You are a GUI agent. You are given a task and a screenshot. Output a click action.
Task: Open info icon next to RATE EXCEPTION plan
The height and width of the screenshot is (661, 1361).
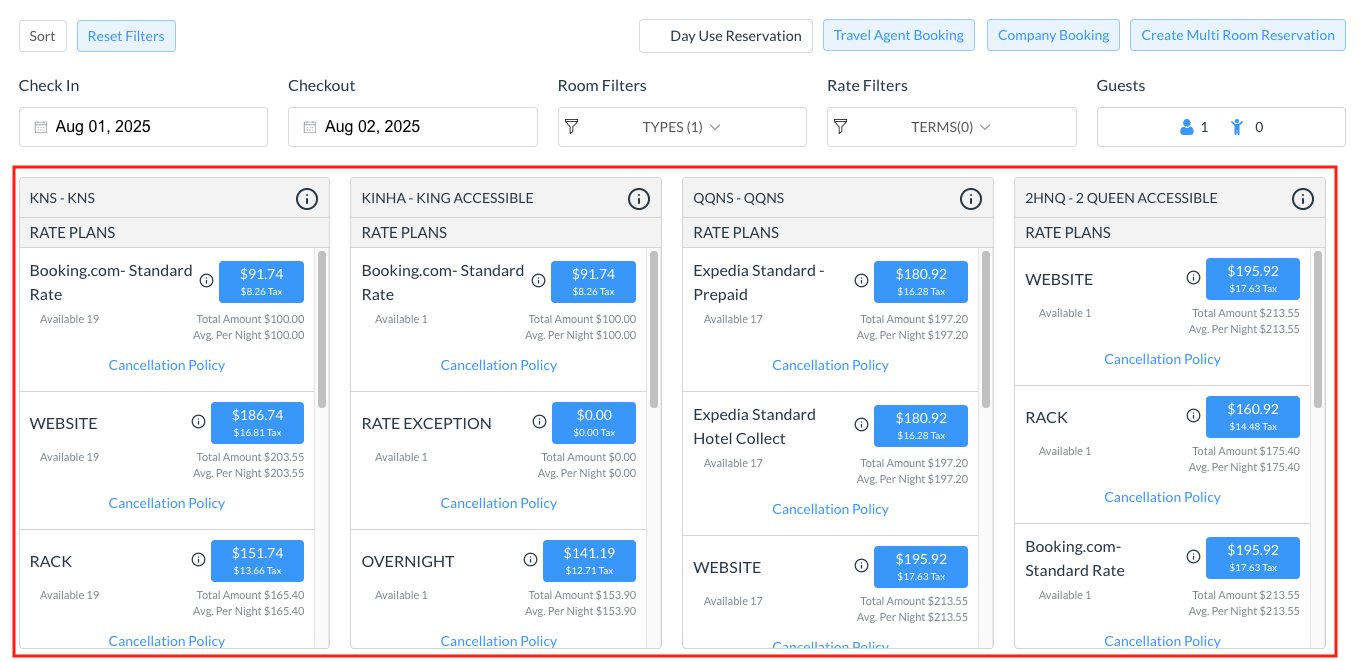pyautogui.click(x=540, y=422)
